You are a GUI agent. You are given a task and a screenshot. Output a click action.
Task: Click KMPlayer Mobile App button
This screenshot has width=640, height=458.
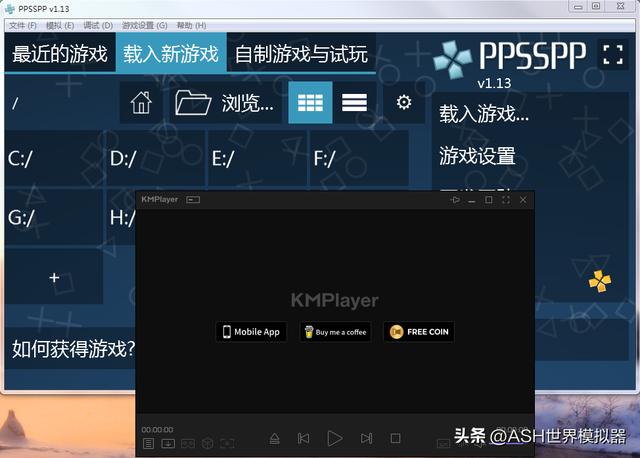coord(251,332)
